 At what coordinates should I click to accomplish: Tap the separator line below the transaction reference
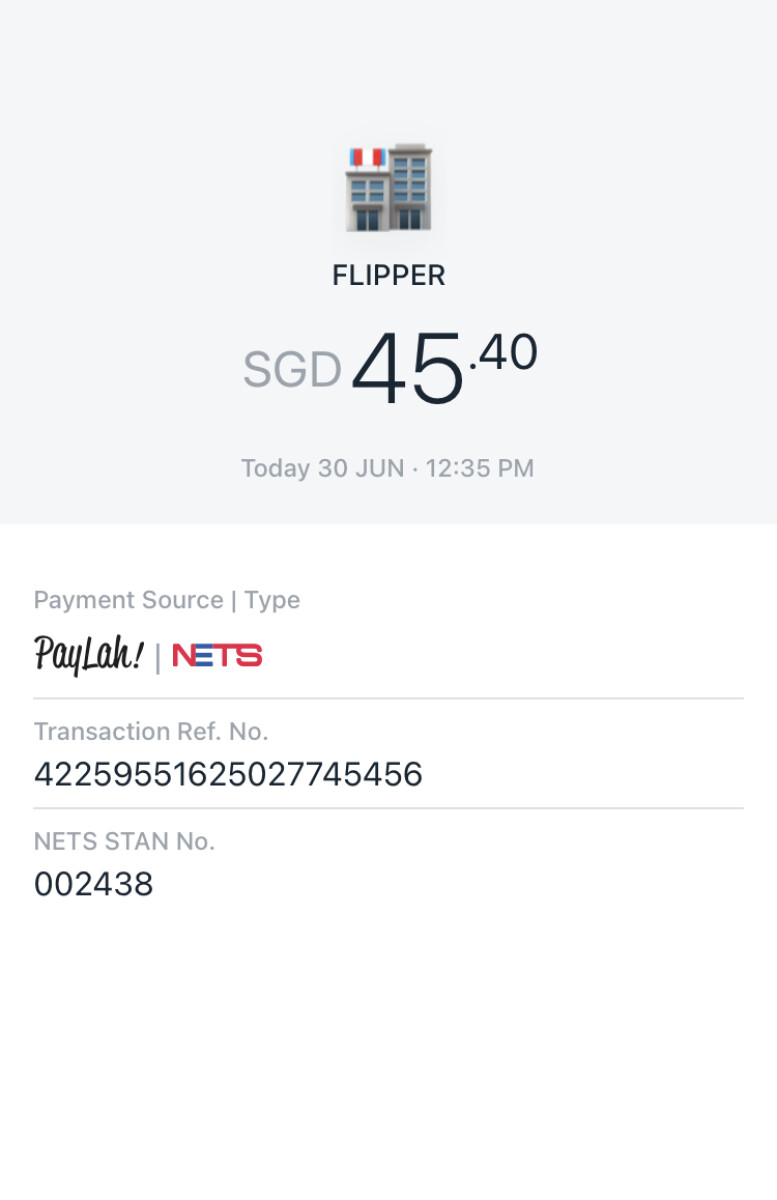tap(388, 808)
